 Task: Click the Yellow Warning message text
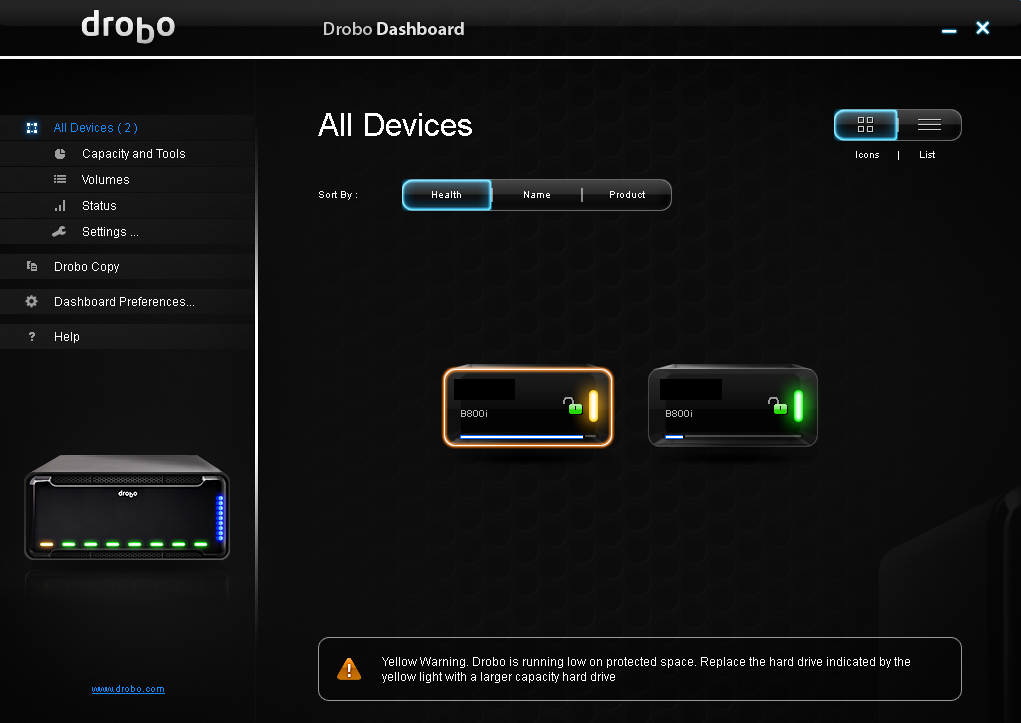(646, 669)
